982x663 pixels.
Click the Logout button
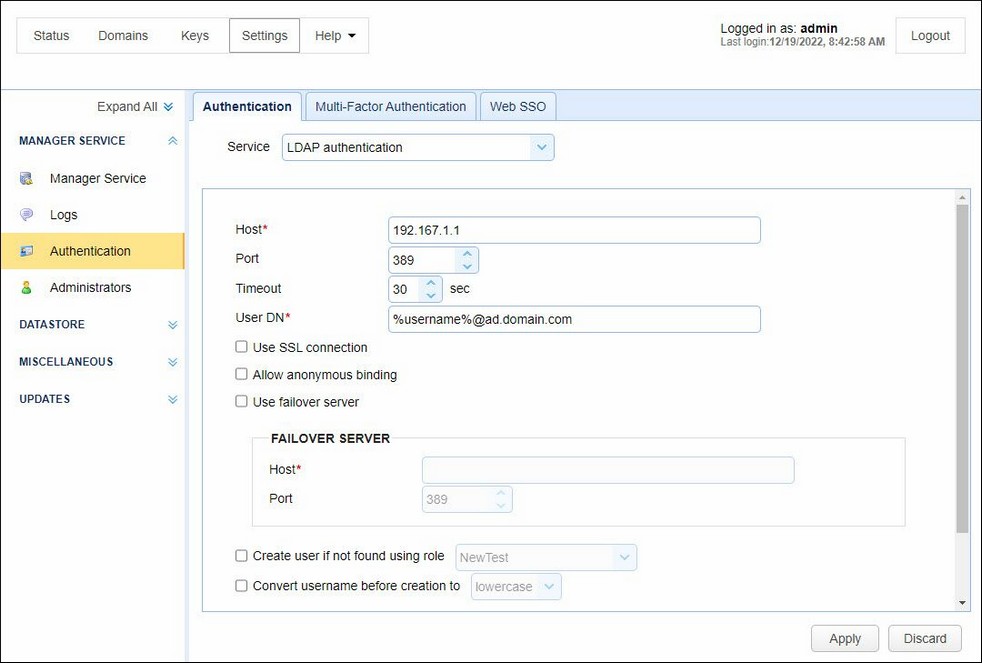pos(930,36)
